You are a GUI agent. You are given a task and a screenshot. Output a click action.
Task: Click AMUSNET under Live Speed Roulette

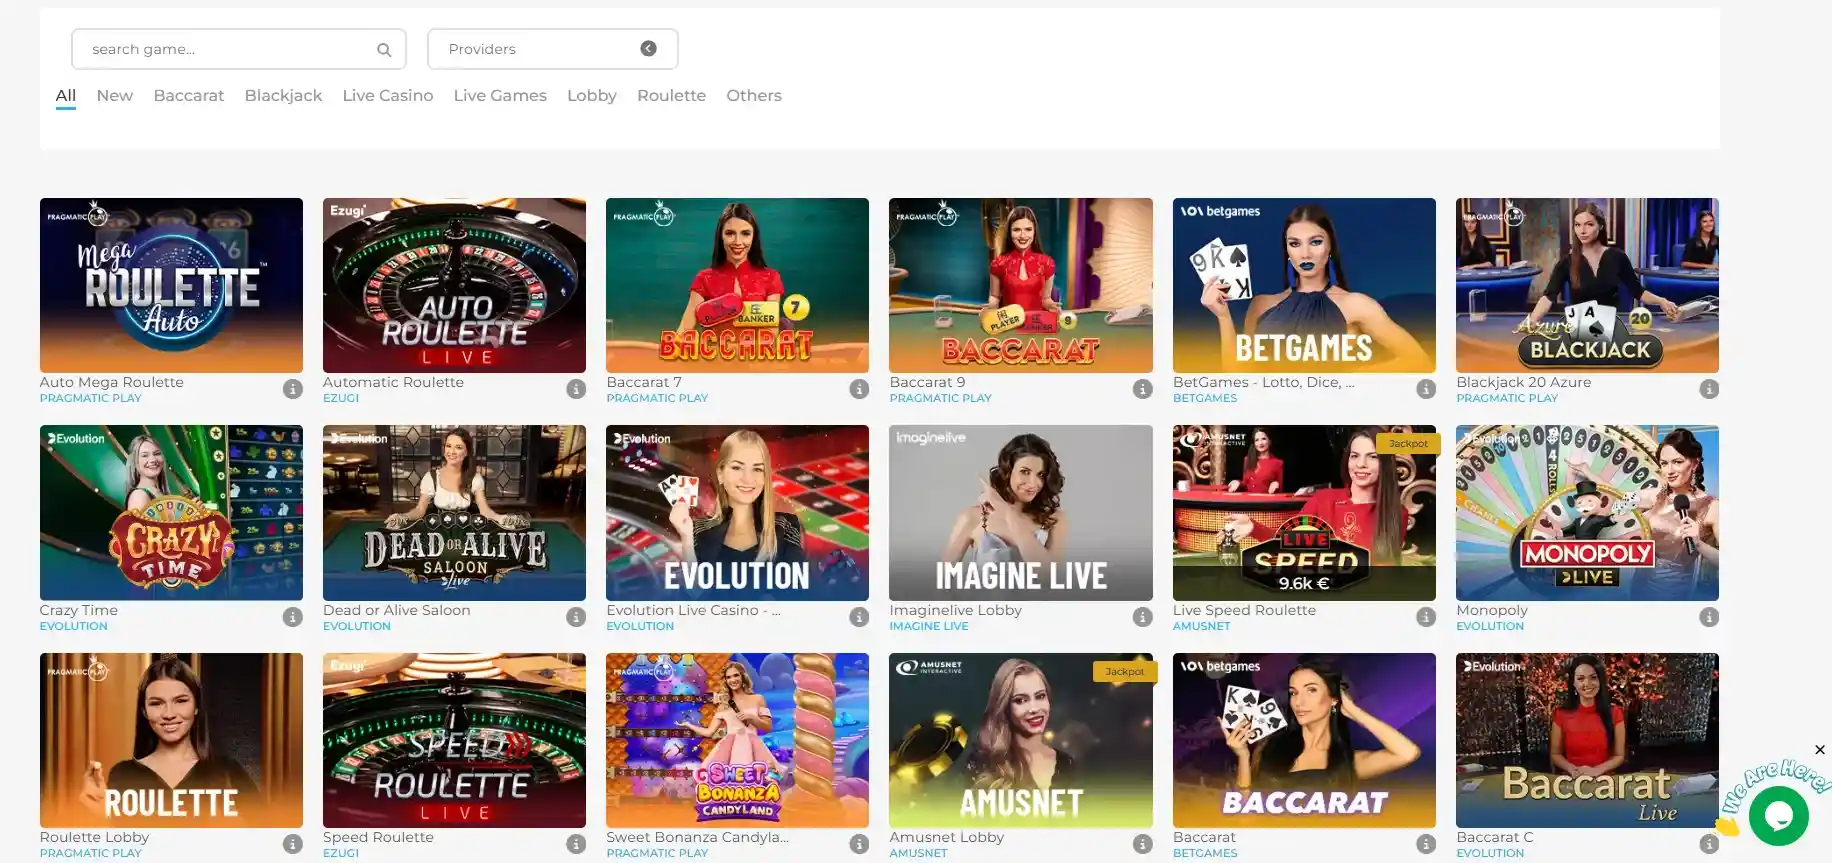tap(1201, 626)
